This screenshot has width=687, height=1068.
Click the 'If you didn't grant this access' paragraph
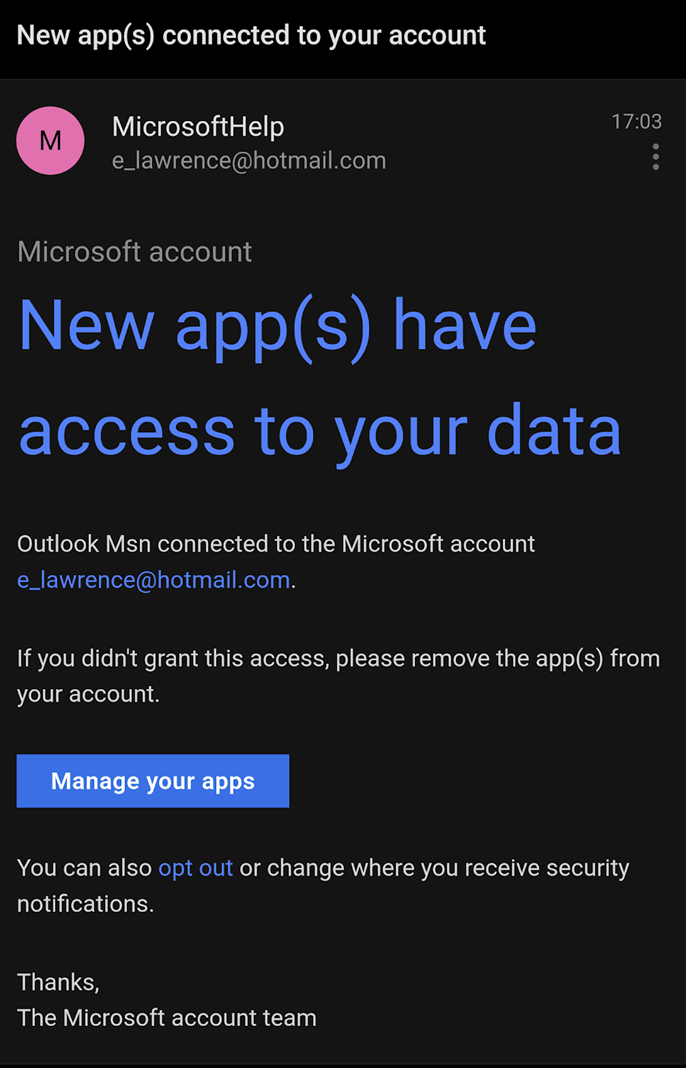click(338, 676)
